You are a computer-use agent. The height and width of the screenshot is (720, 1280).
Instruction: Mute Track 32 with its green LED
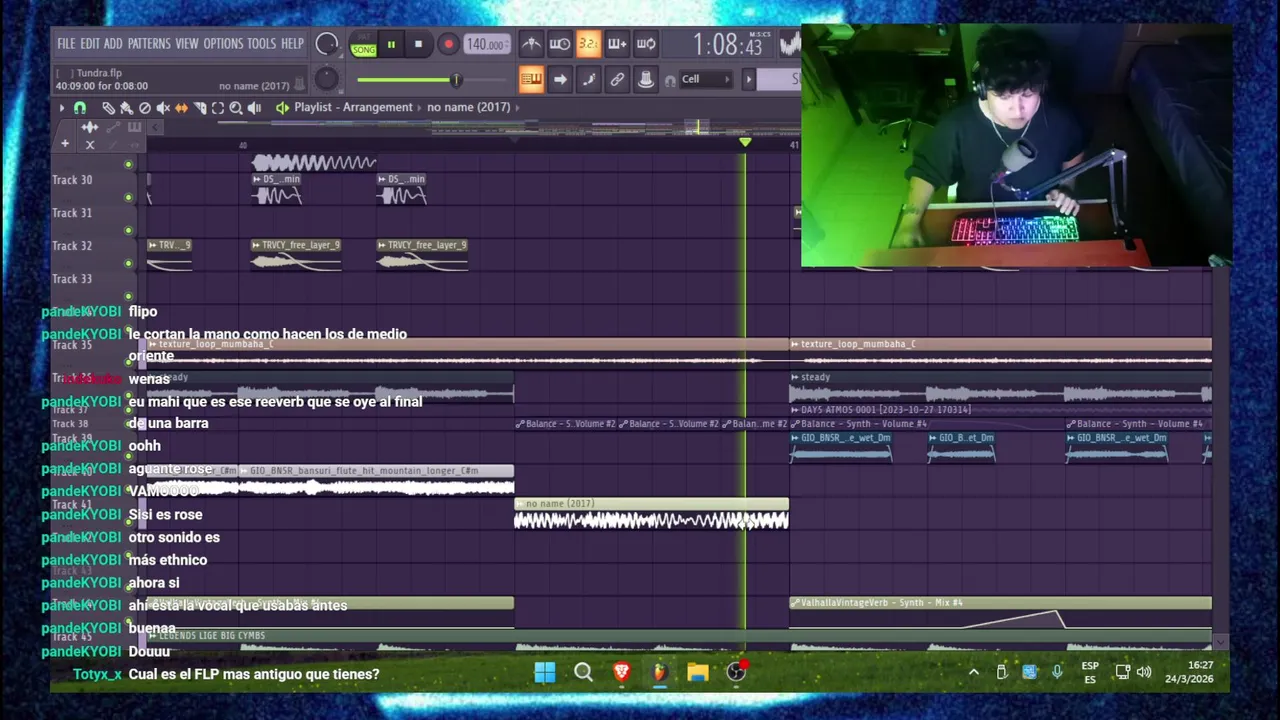click(x=128, y=263)
